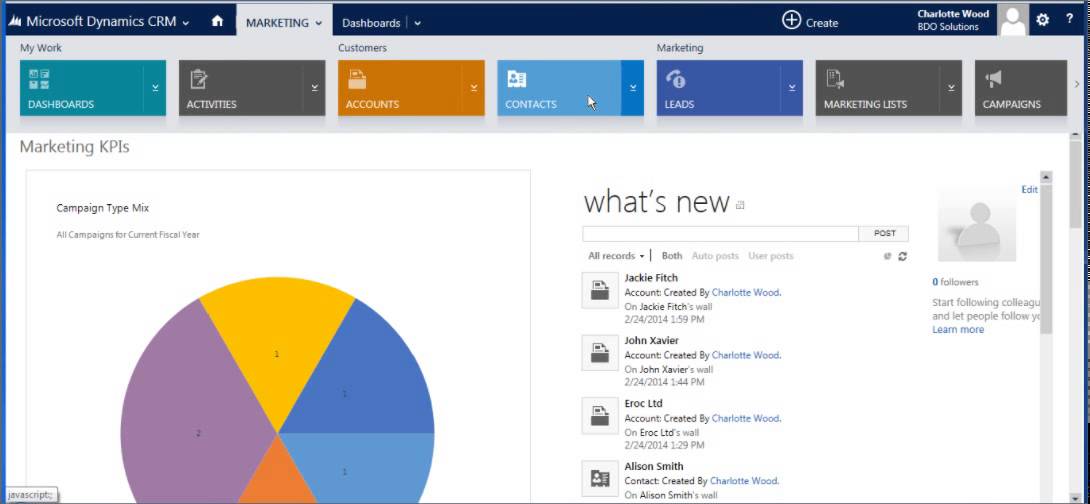
Task: Expand the MARKETING area dropdown
Action: pos(319,23)
